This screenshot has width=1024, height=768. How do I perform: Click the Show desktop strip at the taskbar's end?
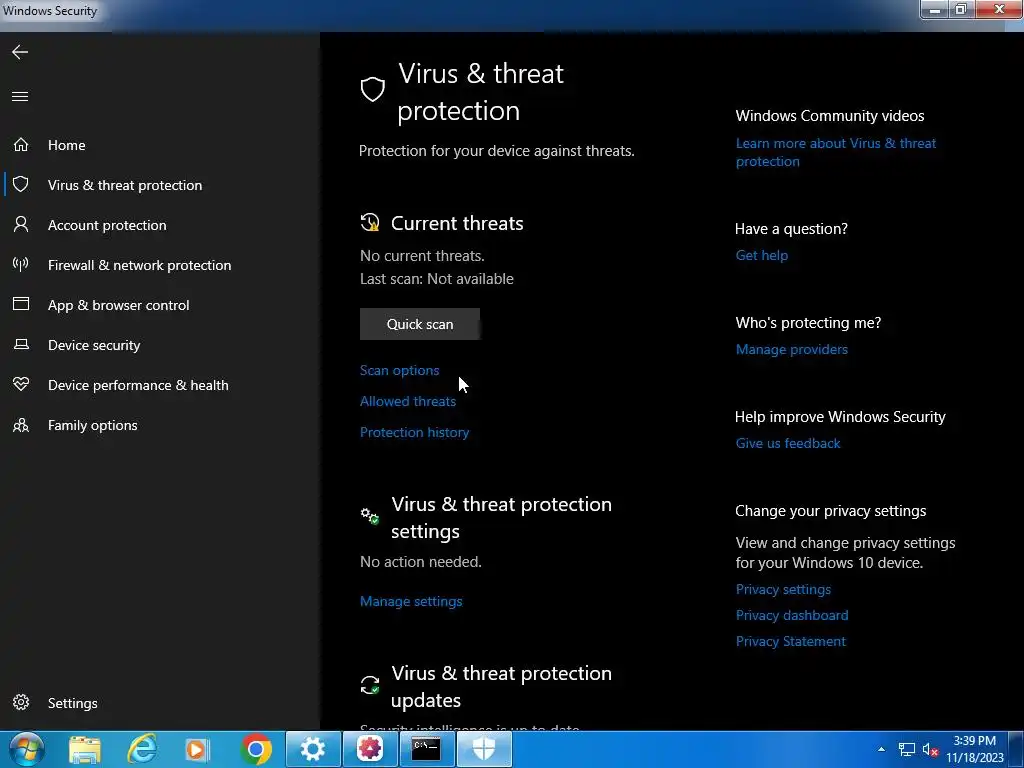[x=1016, y=750]
